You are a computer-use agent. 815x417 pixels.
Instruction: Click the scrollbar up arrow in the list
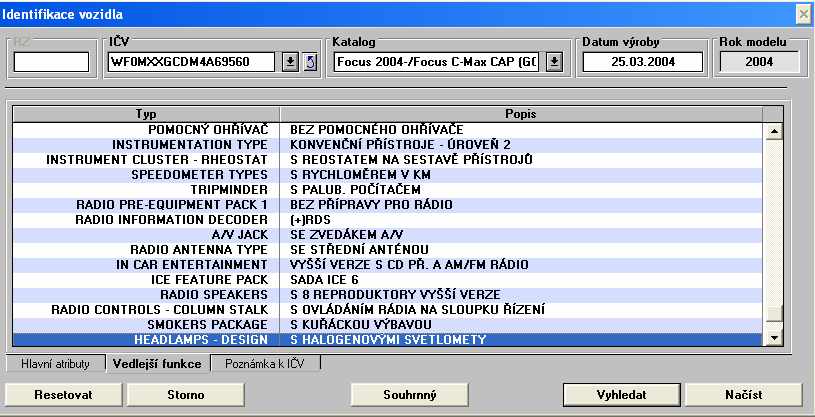(772, 130)
